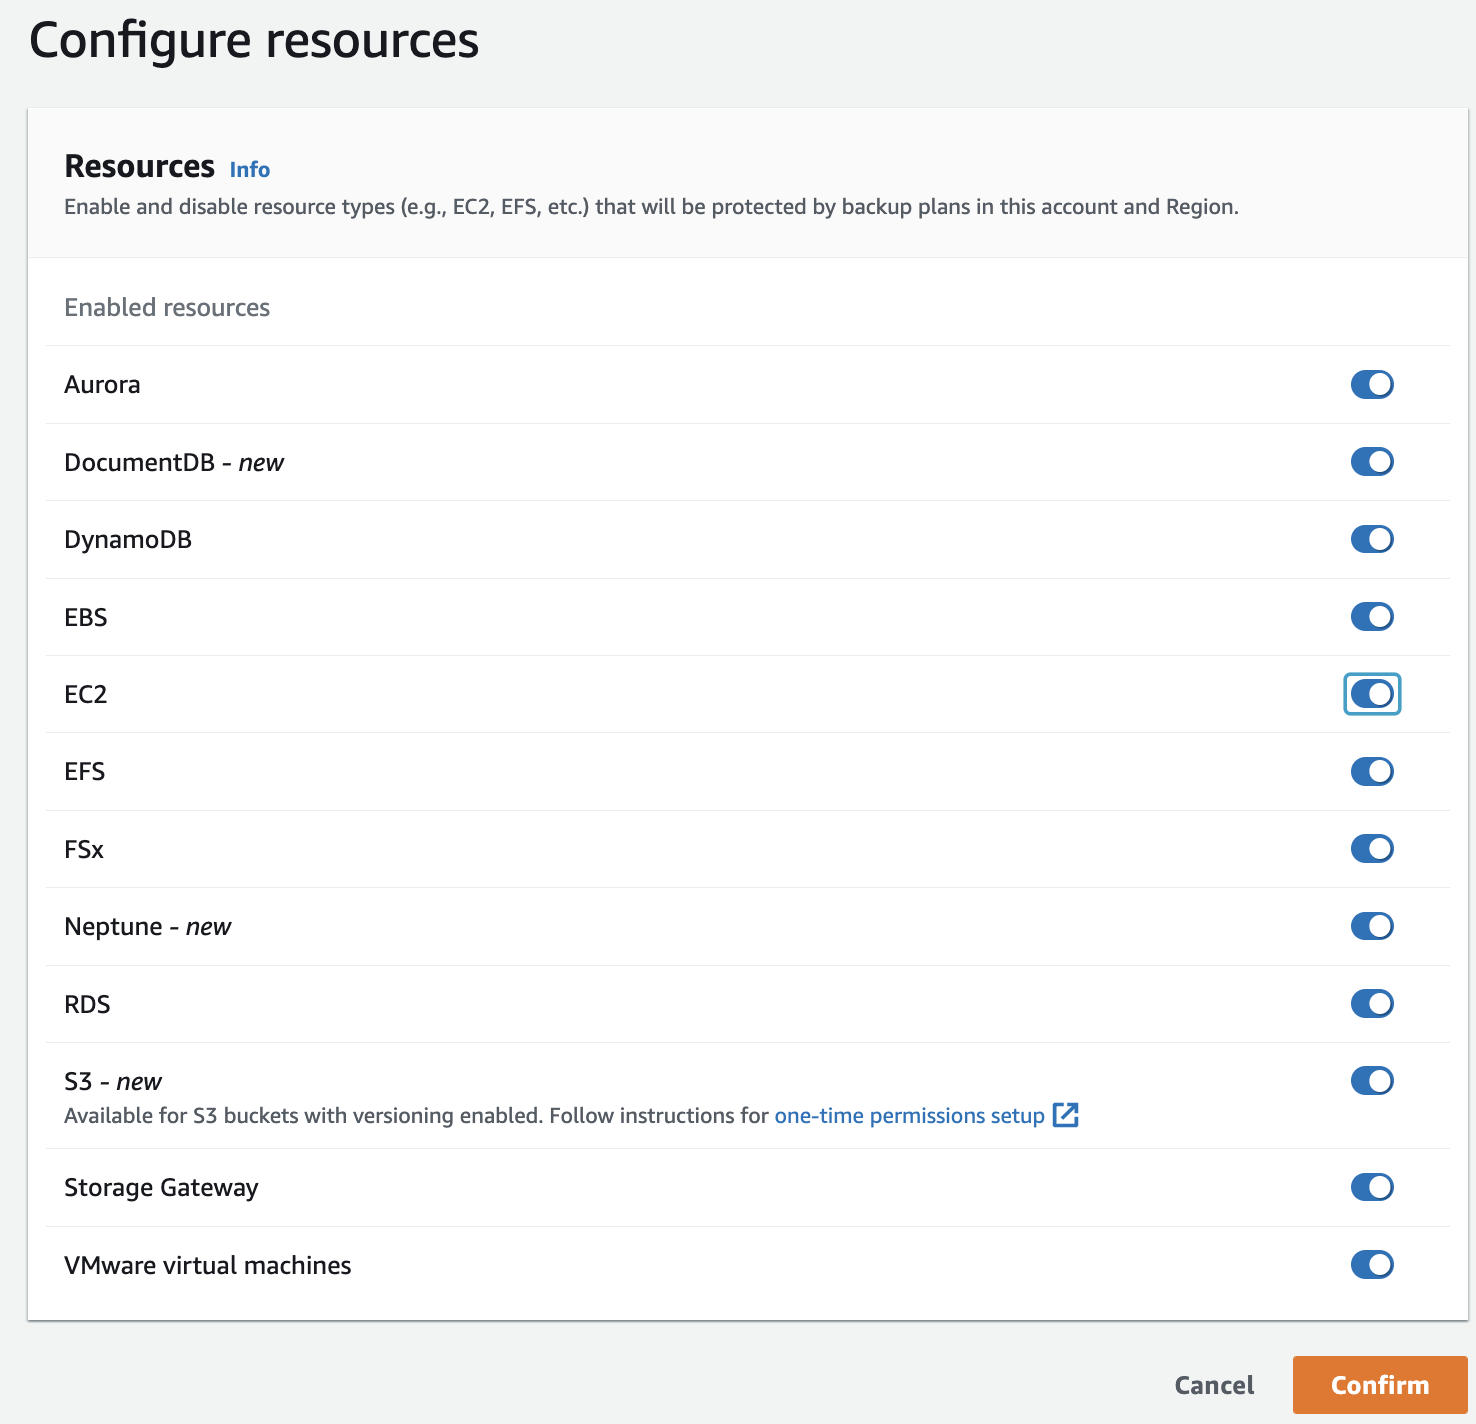This screenshot has height=1424, width=1476.
Task: Toggle the focused EC2 switch
Action: (1372, 694)
